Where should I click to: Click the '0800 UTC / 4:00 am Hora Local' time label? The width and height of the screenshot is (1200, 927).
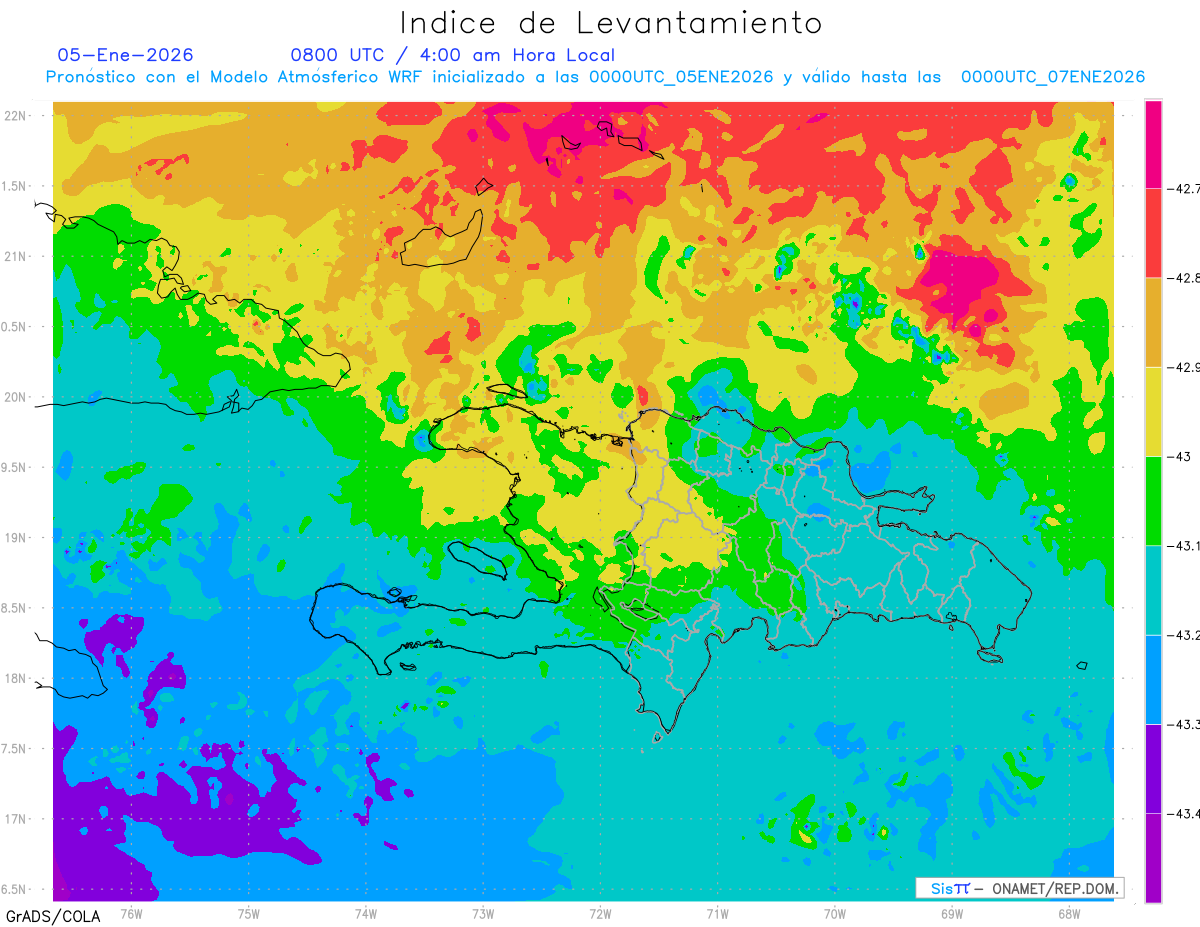(x=453, y=55)
